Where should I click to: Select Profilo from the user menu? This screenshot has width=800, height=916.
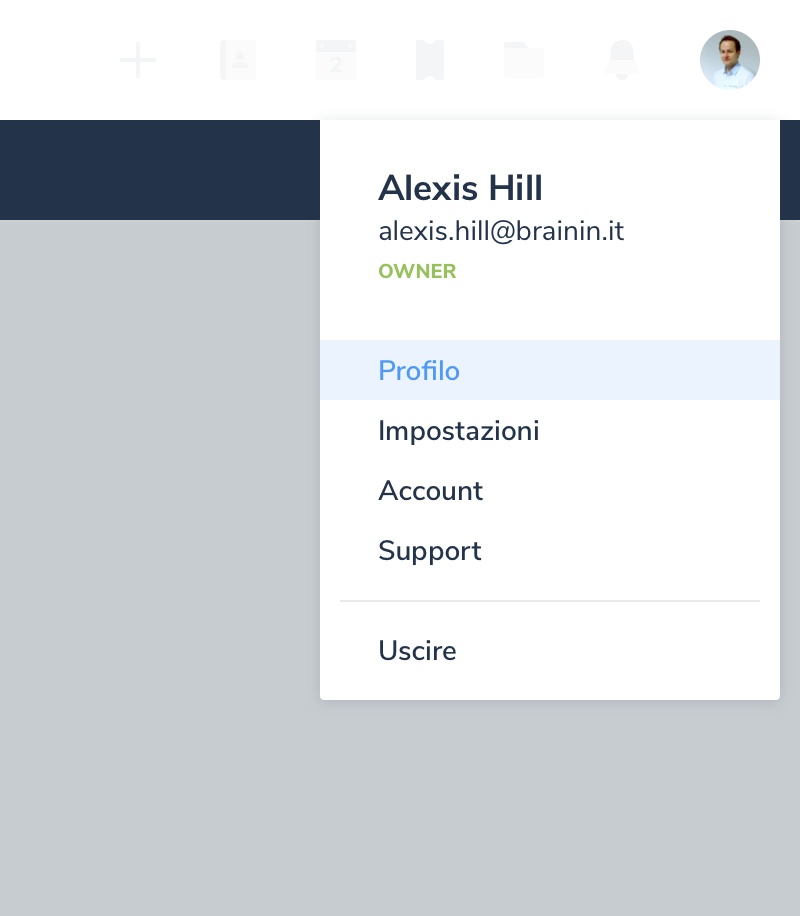pyautogui.click(x=419, y=371)
